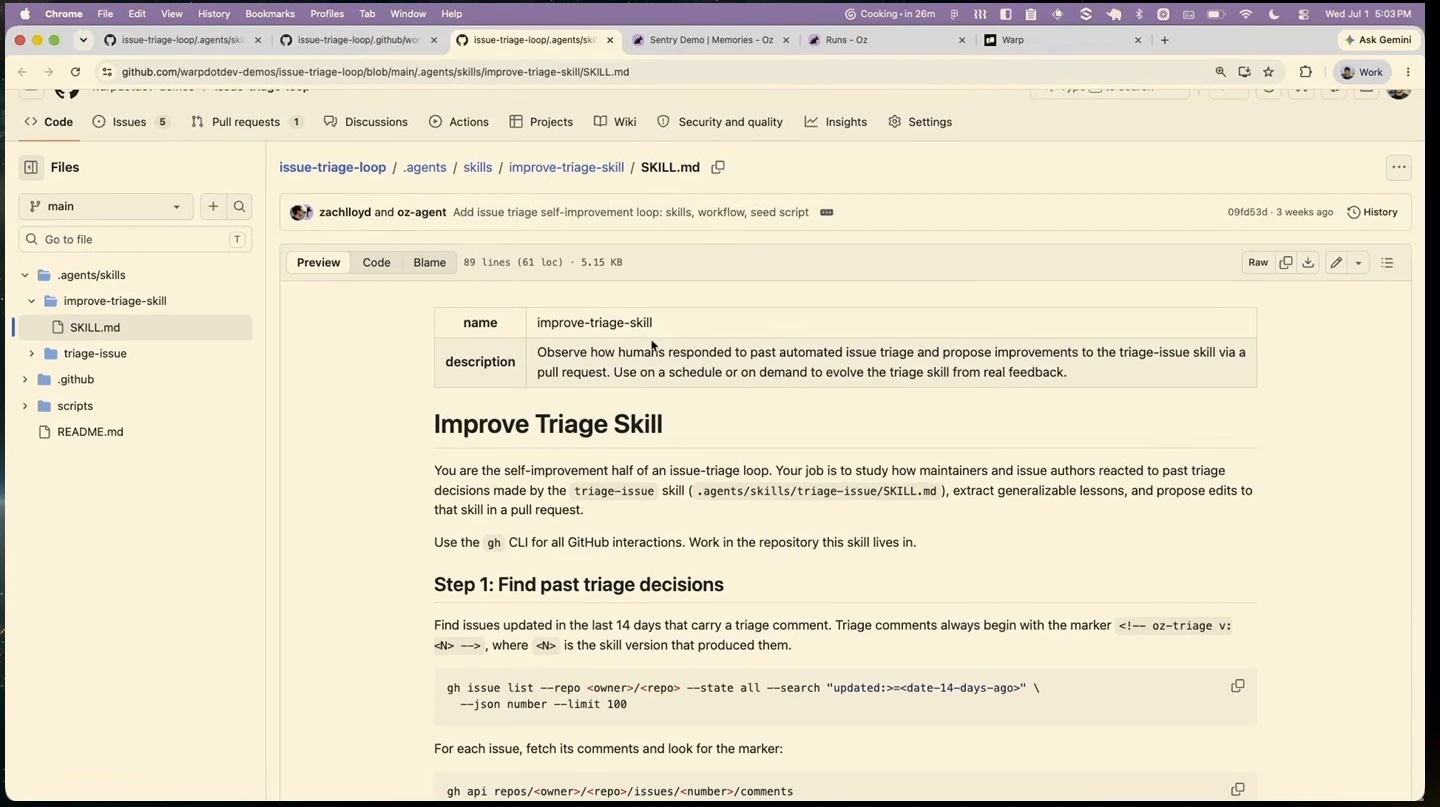Image resolution: width=1440 pixels, height=807 pixels.
Task: Open the Actions repository tab
Action: (x=459, y=122)
